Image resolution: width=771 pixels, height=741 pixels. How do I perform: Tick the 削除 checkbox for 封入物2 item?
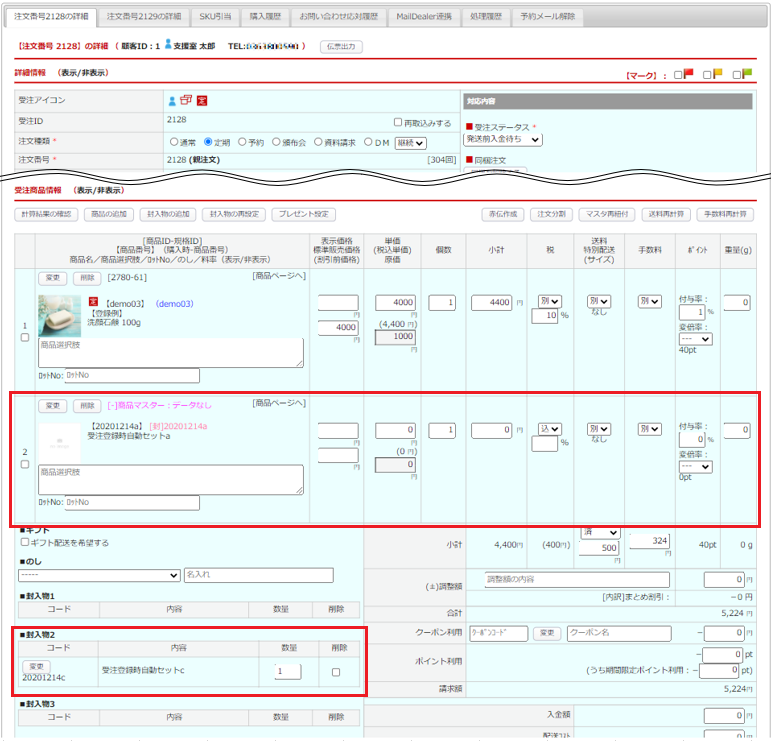click(x=335, y=672)
